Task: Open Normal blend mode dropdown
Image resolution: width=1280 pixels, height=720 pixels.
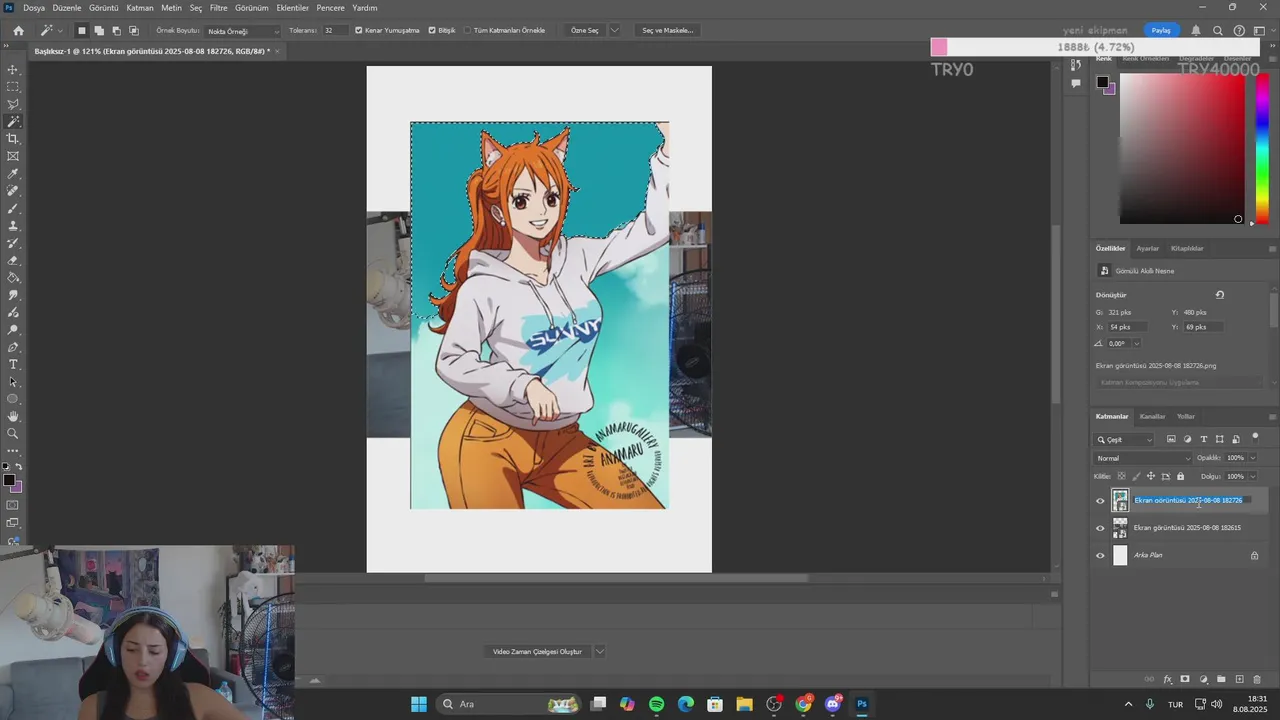Action: pyautogui.click(x=1143, y=458)
